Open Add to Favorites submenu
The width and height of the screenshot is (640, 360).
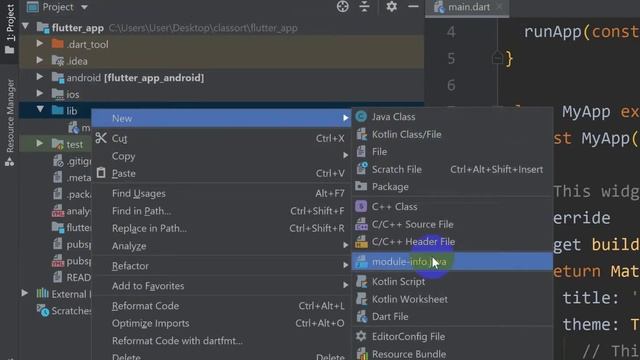pos(221,286)
